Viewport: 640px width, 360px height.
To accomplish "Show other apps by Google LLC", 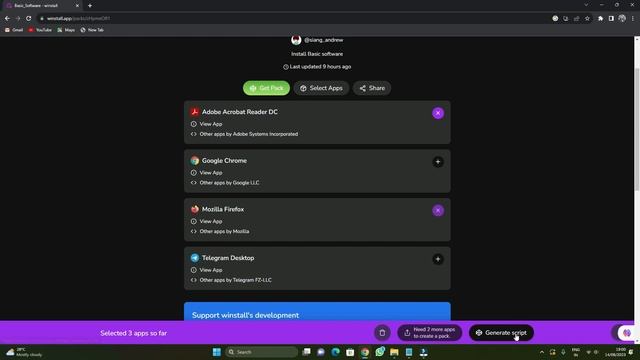I will [x=224, y=182].
